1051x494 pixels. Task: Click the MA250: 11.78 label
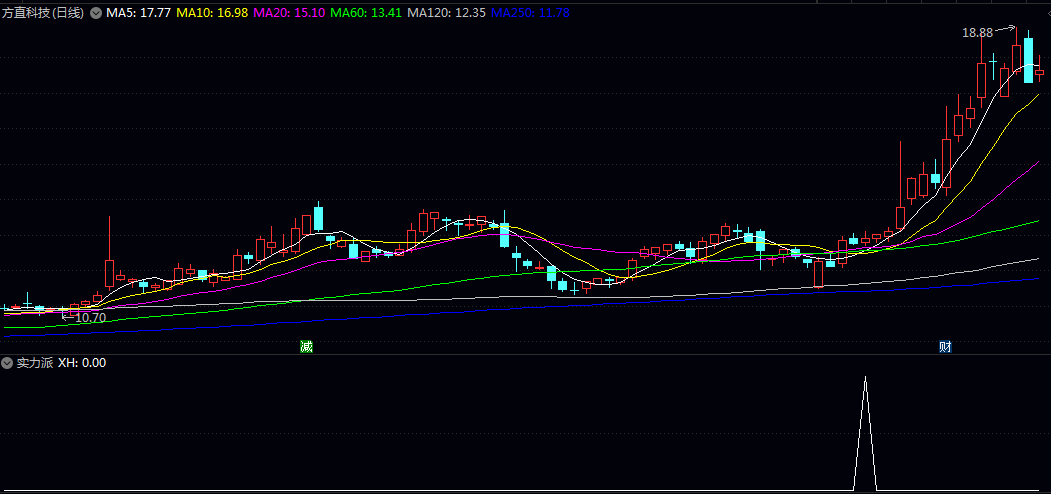click(x=531, y=13)
